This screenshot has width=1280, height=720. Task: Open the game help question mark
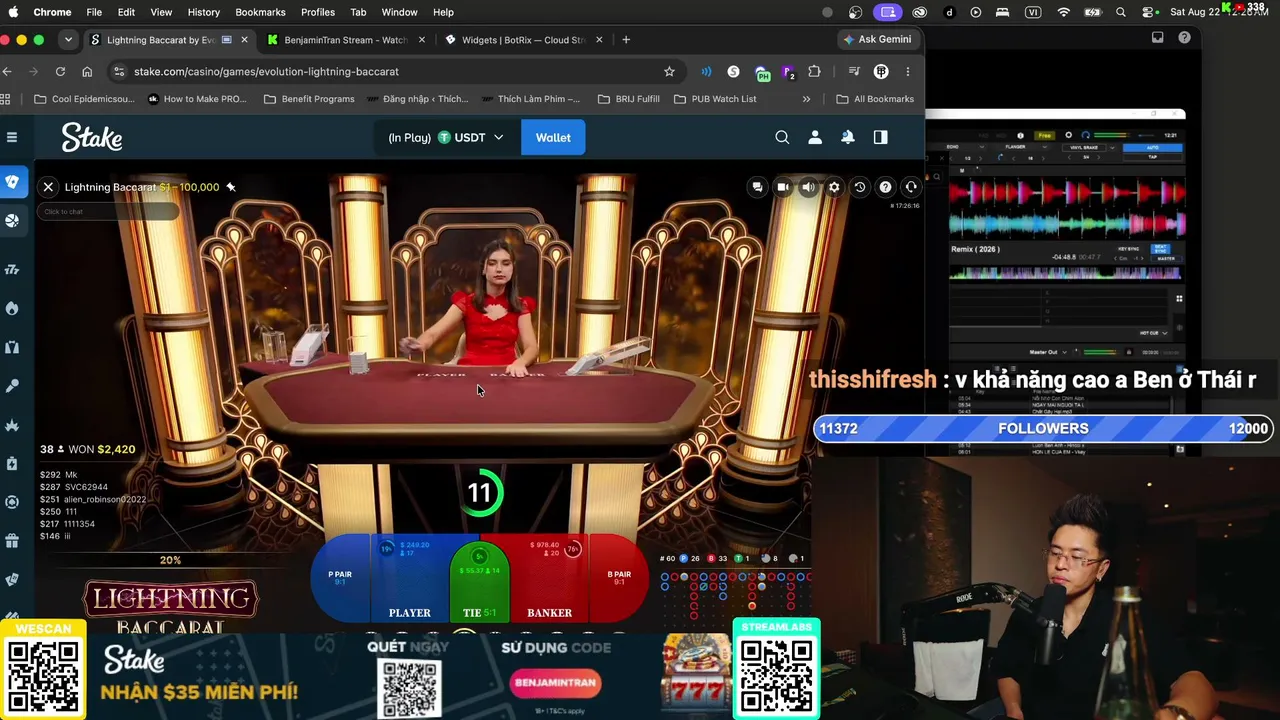[885, 187]
